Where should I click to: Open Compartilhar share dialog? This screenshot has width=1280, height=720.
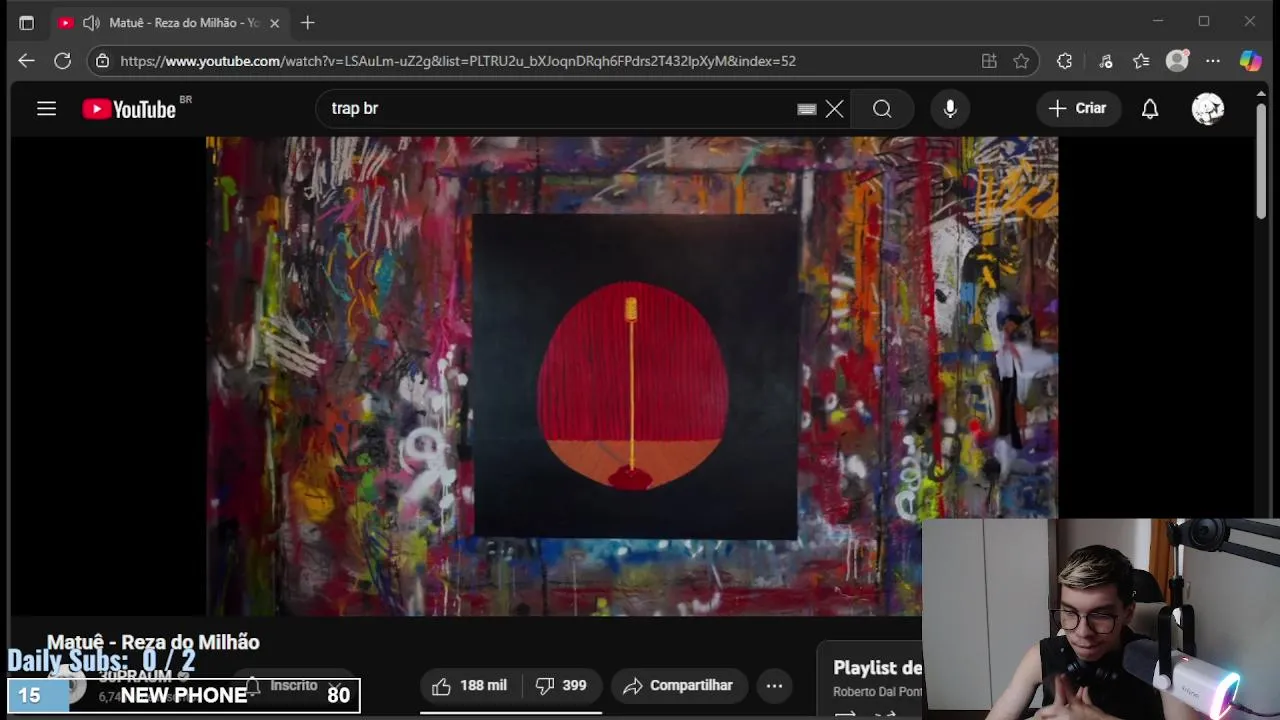(679, 686)
